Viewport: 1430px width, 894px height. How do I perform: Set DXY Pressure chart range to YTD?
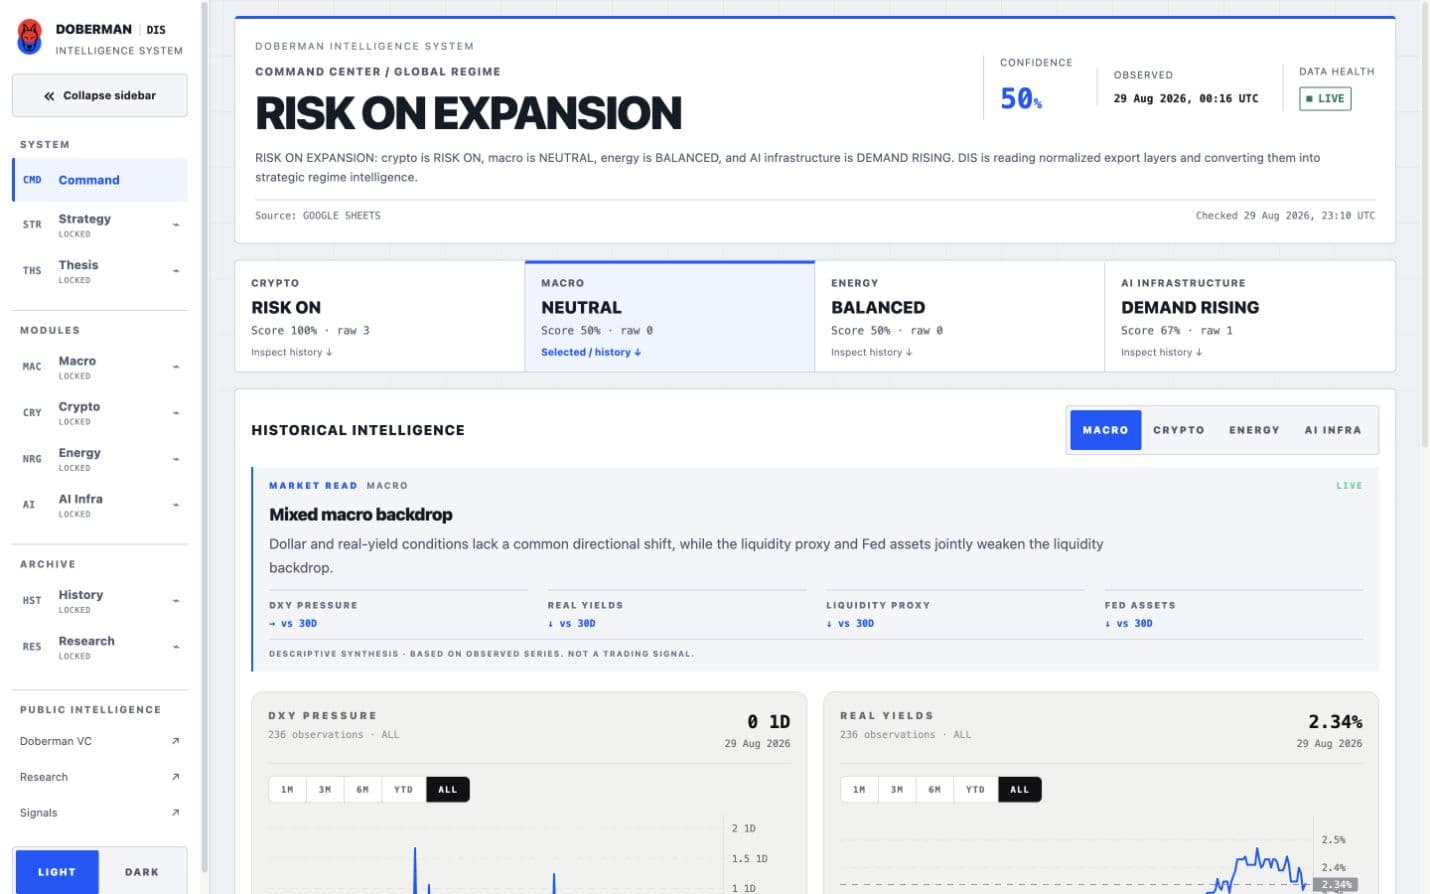[403, 790]
